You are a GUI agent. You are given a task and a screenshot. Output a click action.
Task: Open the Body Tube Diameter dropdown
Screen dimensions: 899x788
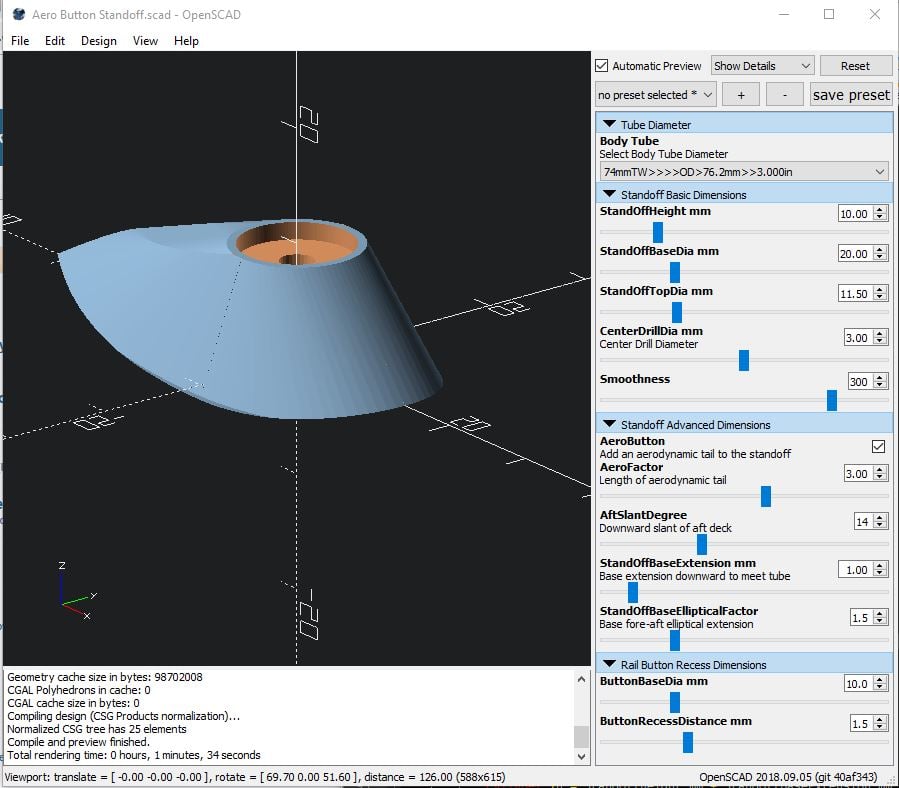[x=744, y=171]
